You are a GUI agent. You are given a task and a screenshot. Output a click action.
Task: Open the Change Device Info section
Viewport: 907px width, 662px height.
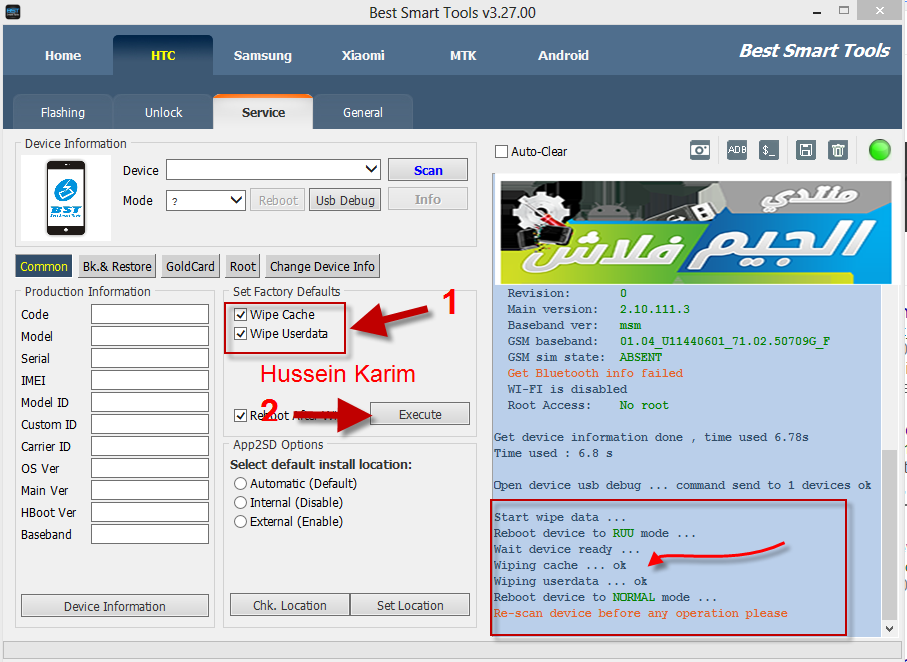[x=322, y=266]
